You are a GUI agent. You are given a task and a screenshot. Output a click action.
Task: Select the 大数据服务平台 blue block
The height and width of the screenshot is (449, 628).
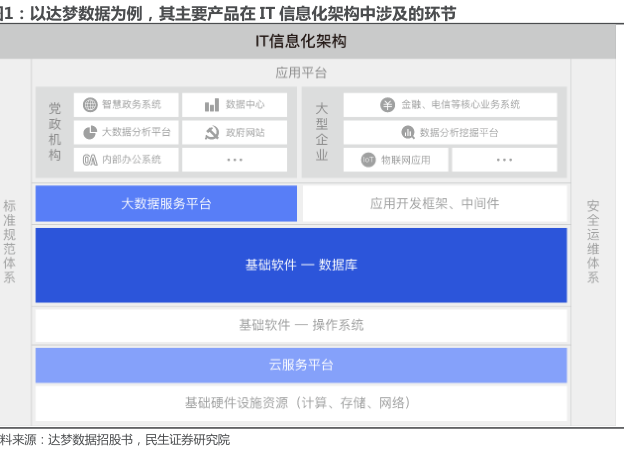pos(166,203)
